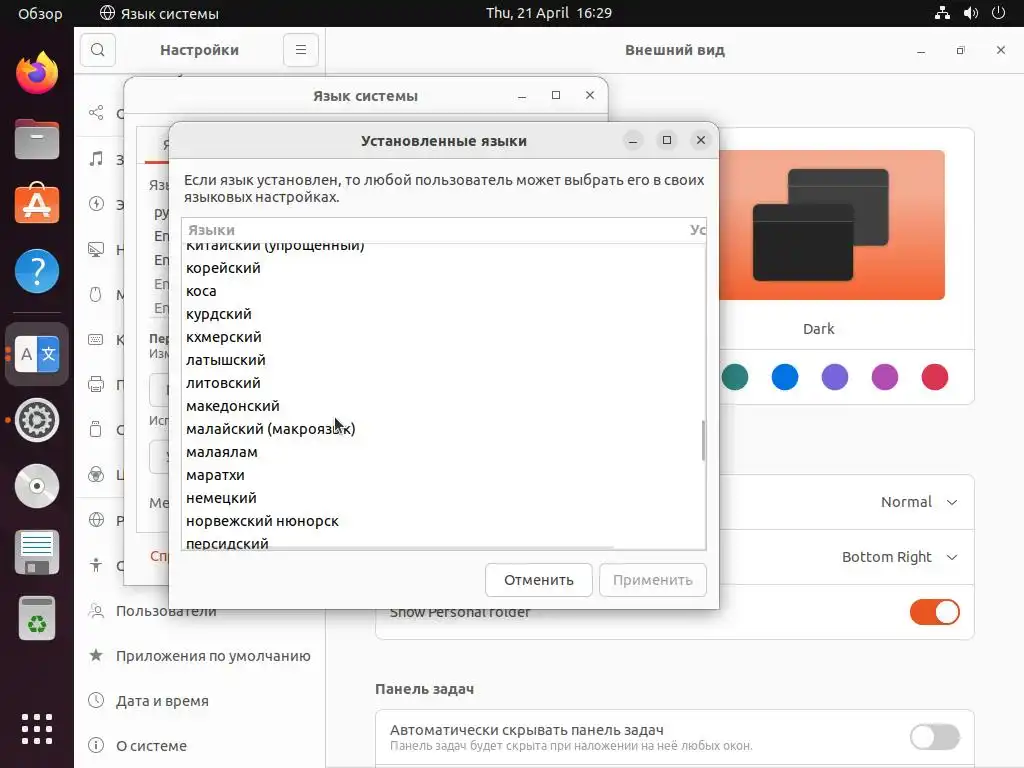Open the Язык системы app menu in top bar
Screen dimensions: 1024x768
[x=159, y=13]
